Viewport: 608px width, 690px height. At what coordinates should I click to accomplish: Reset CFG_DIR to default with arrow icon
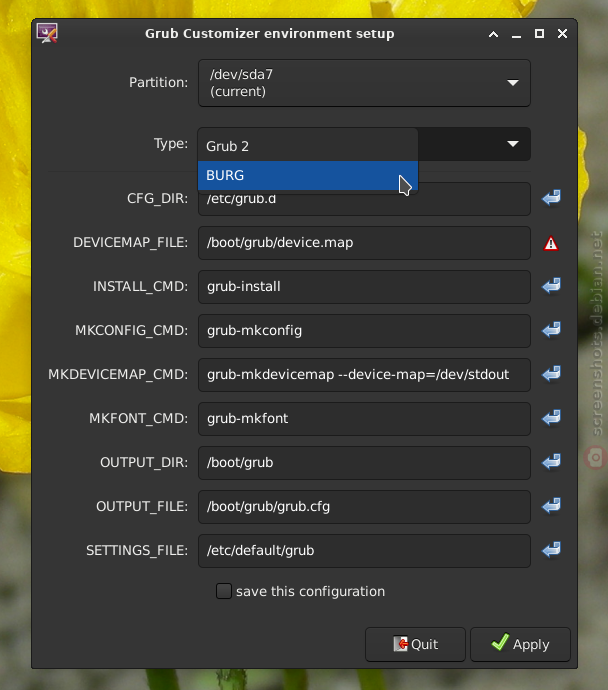pyautogui.click(x=551, y=198)
